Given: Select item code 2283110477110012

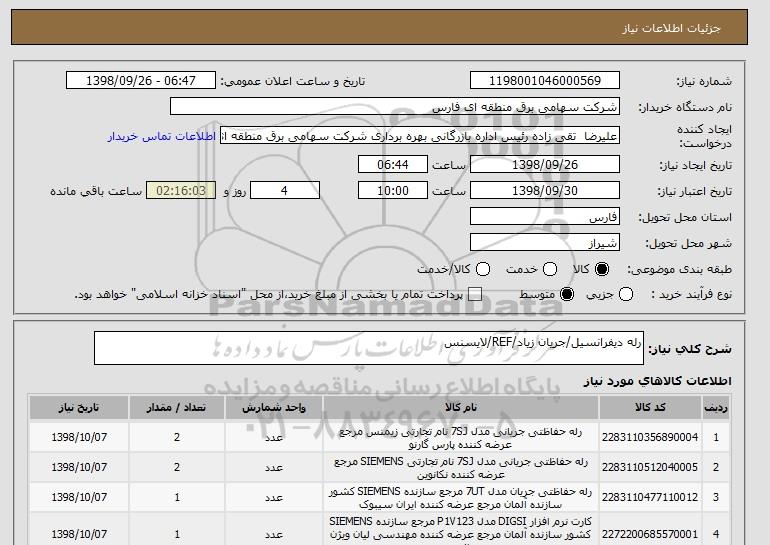Looking at the screenshot, I should coord(650,497).
